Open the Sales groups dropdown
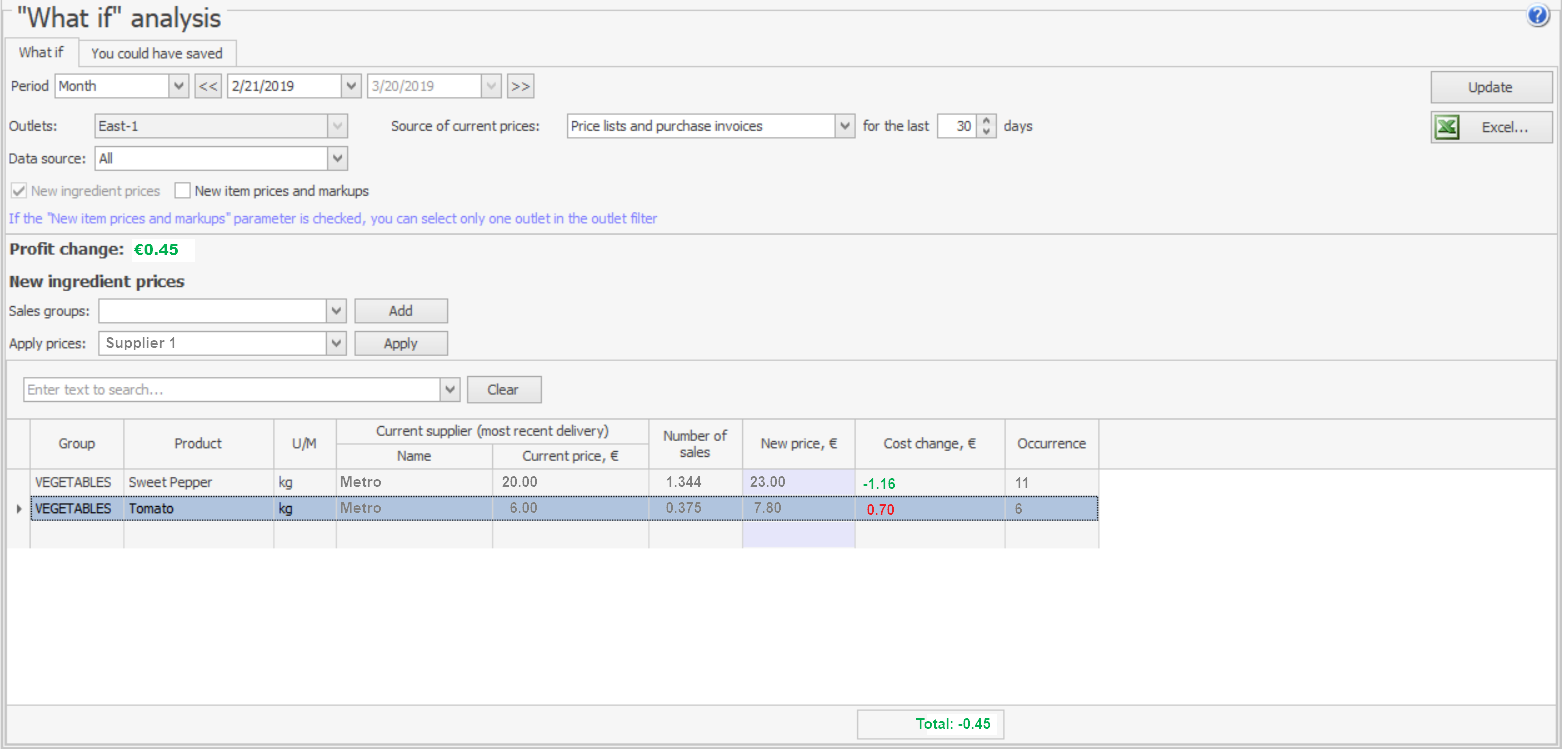 point(337,311)
